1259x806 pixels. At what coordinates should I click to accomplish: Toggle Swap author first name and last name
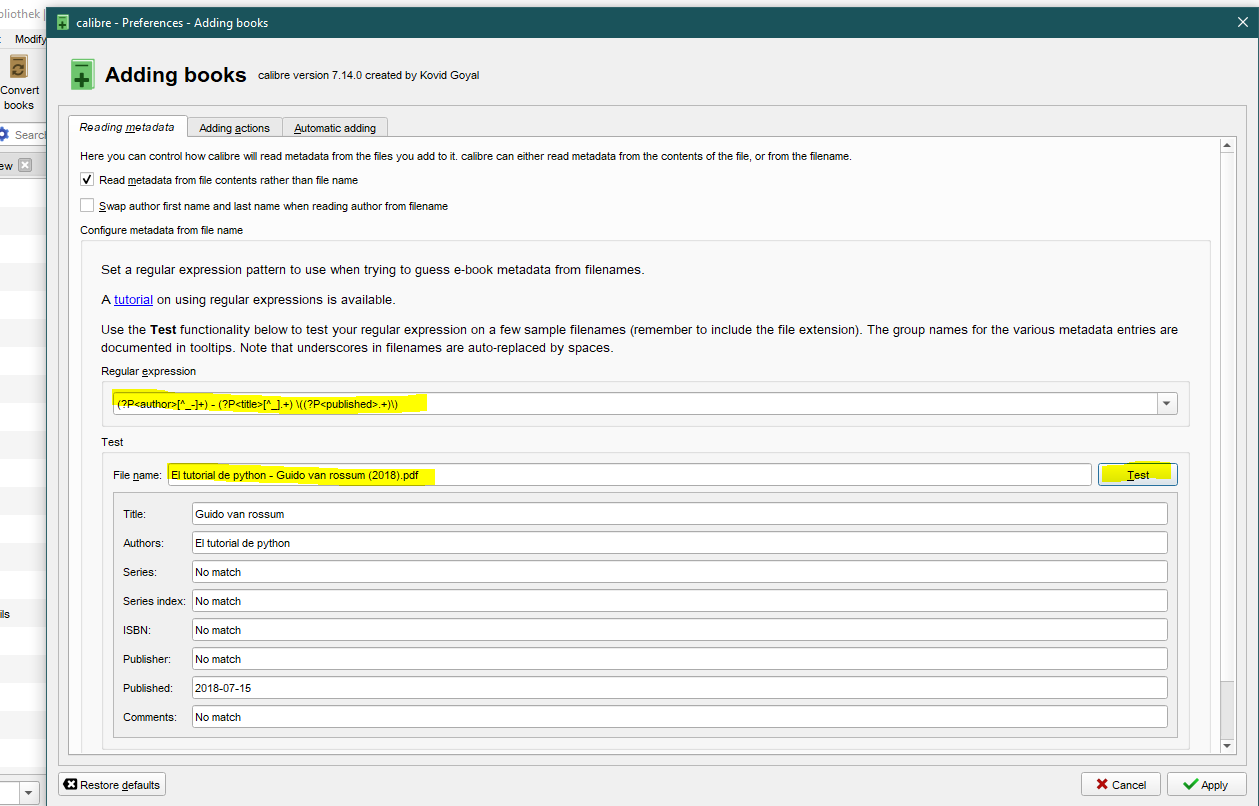87,206
